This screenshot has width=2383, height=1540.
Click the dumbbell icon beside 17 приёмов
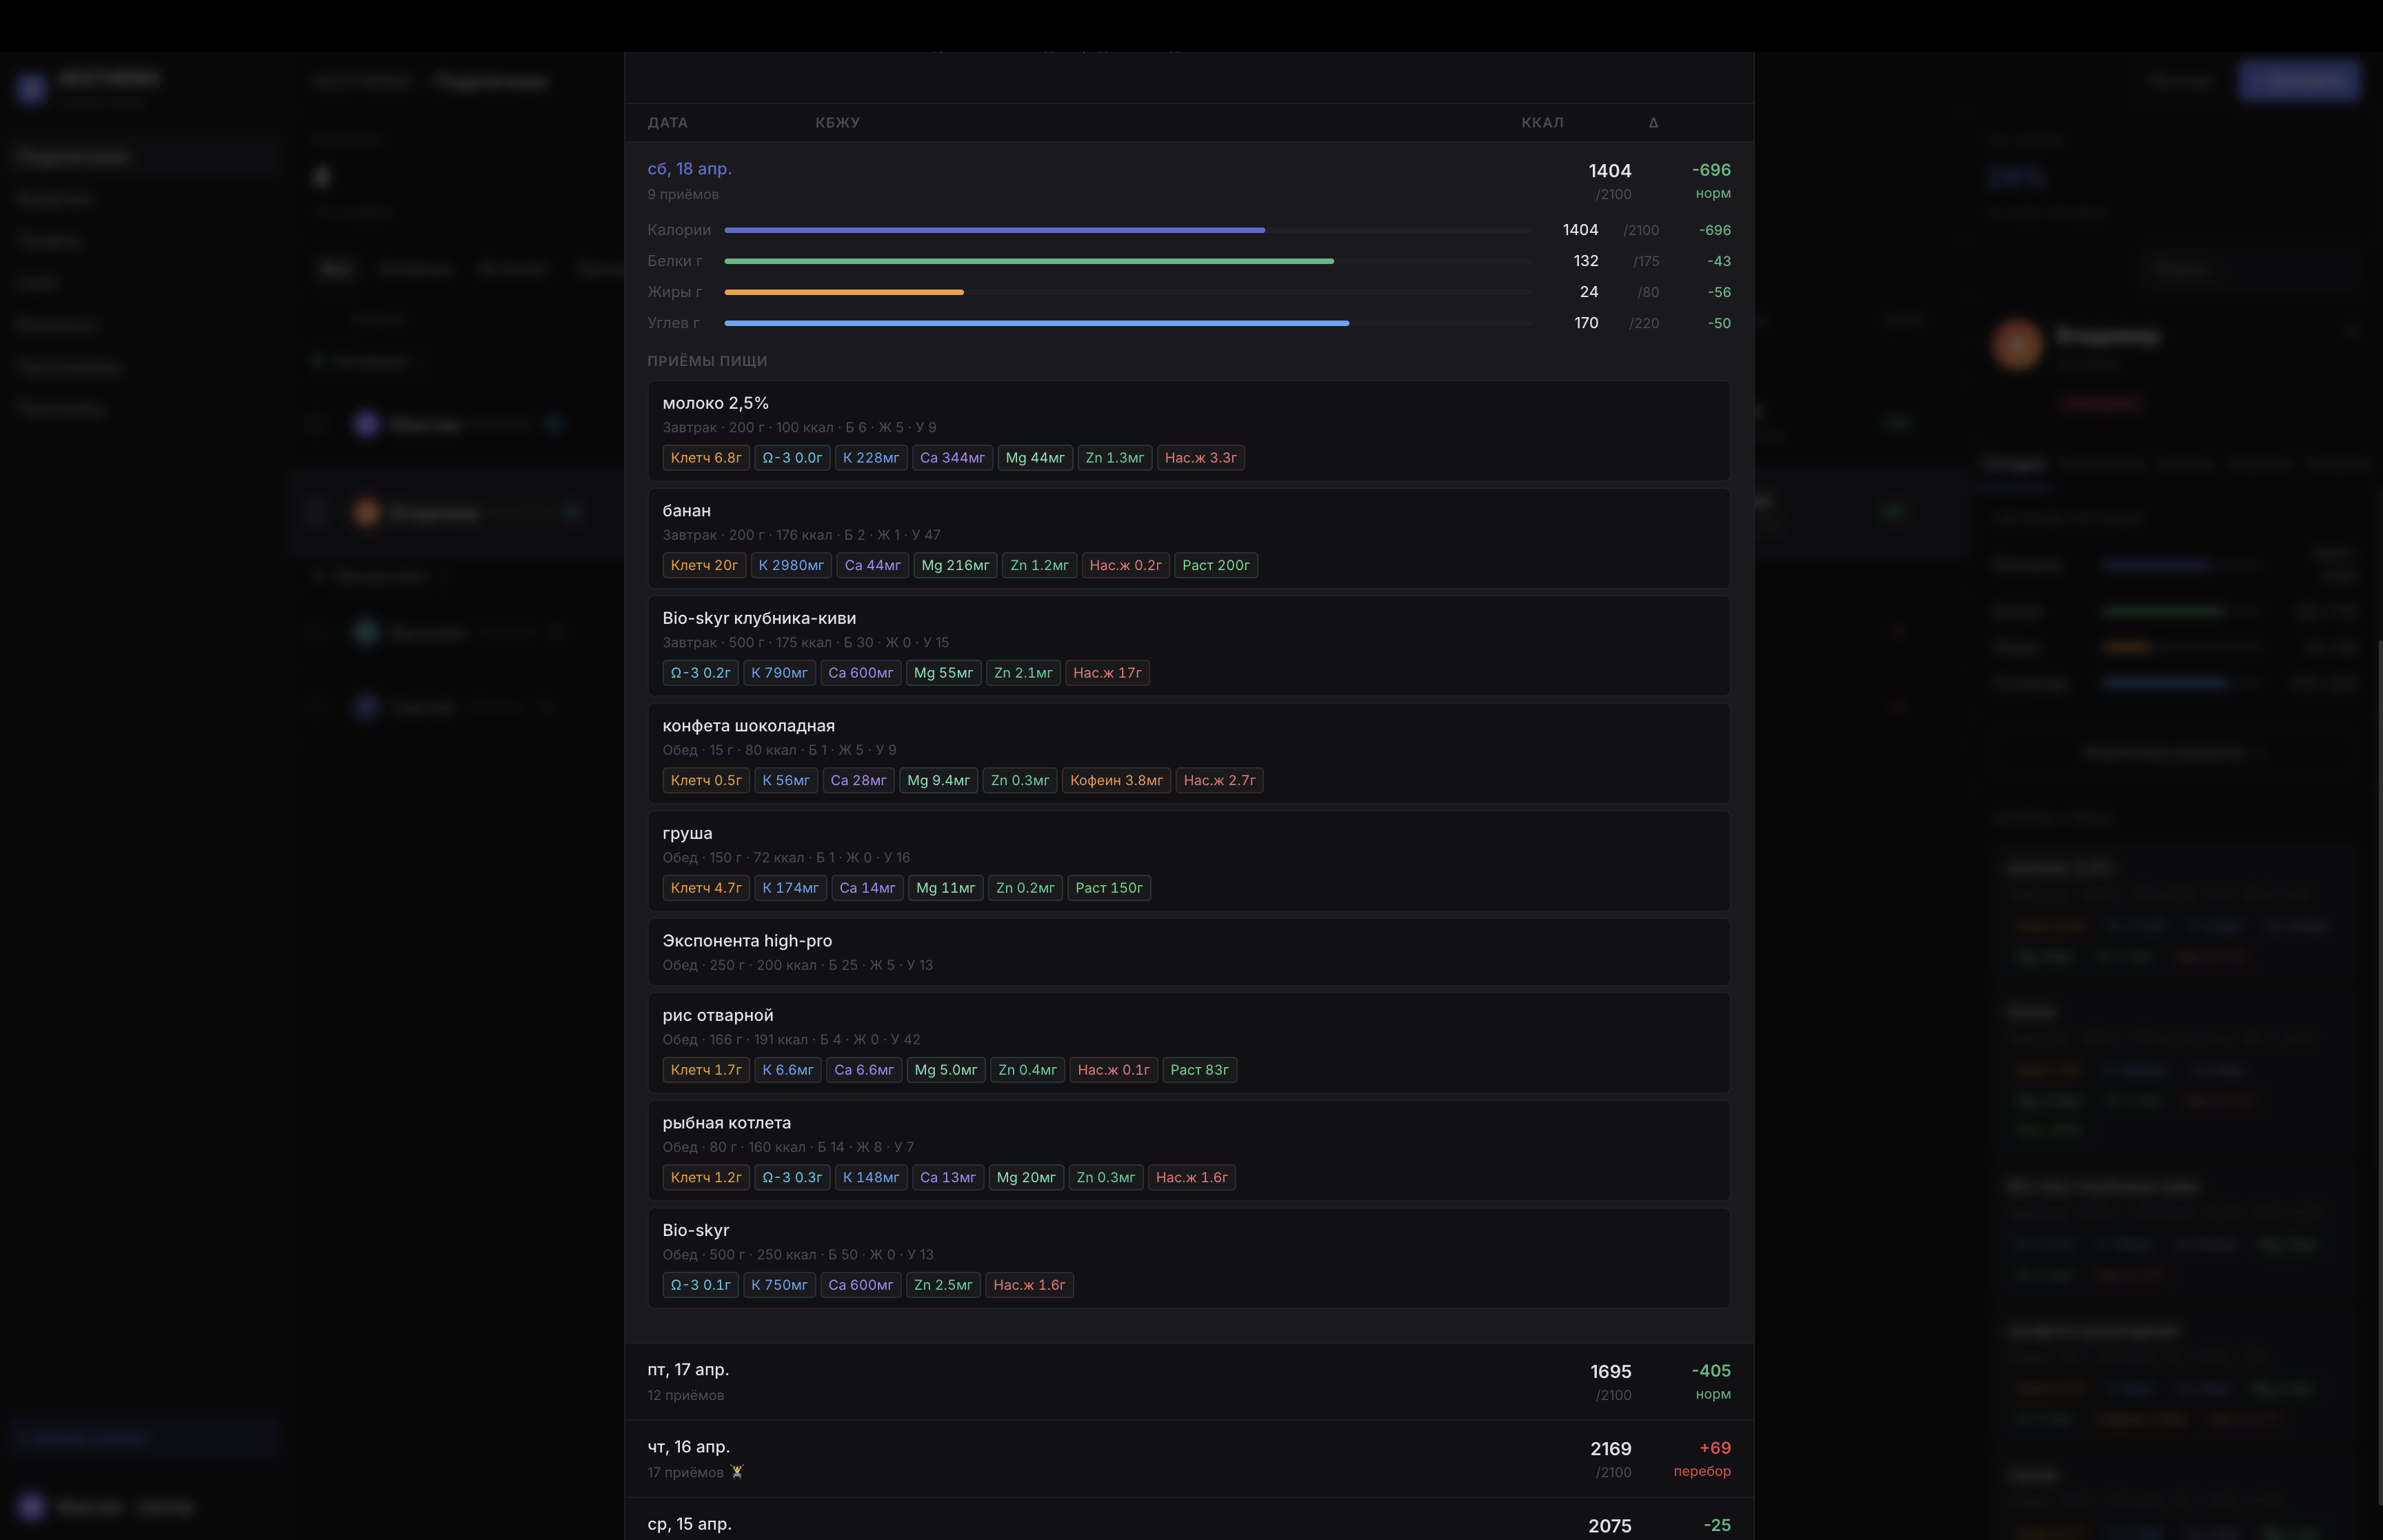point(737,1471)
